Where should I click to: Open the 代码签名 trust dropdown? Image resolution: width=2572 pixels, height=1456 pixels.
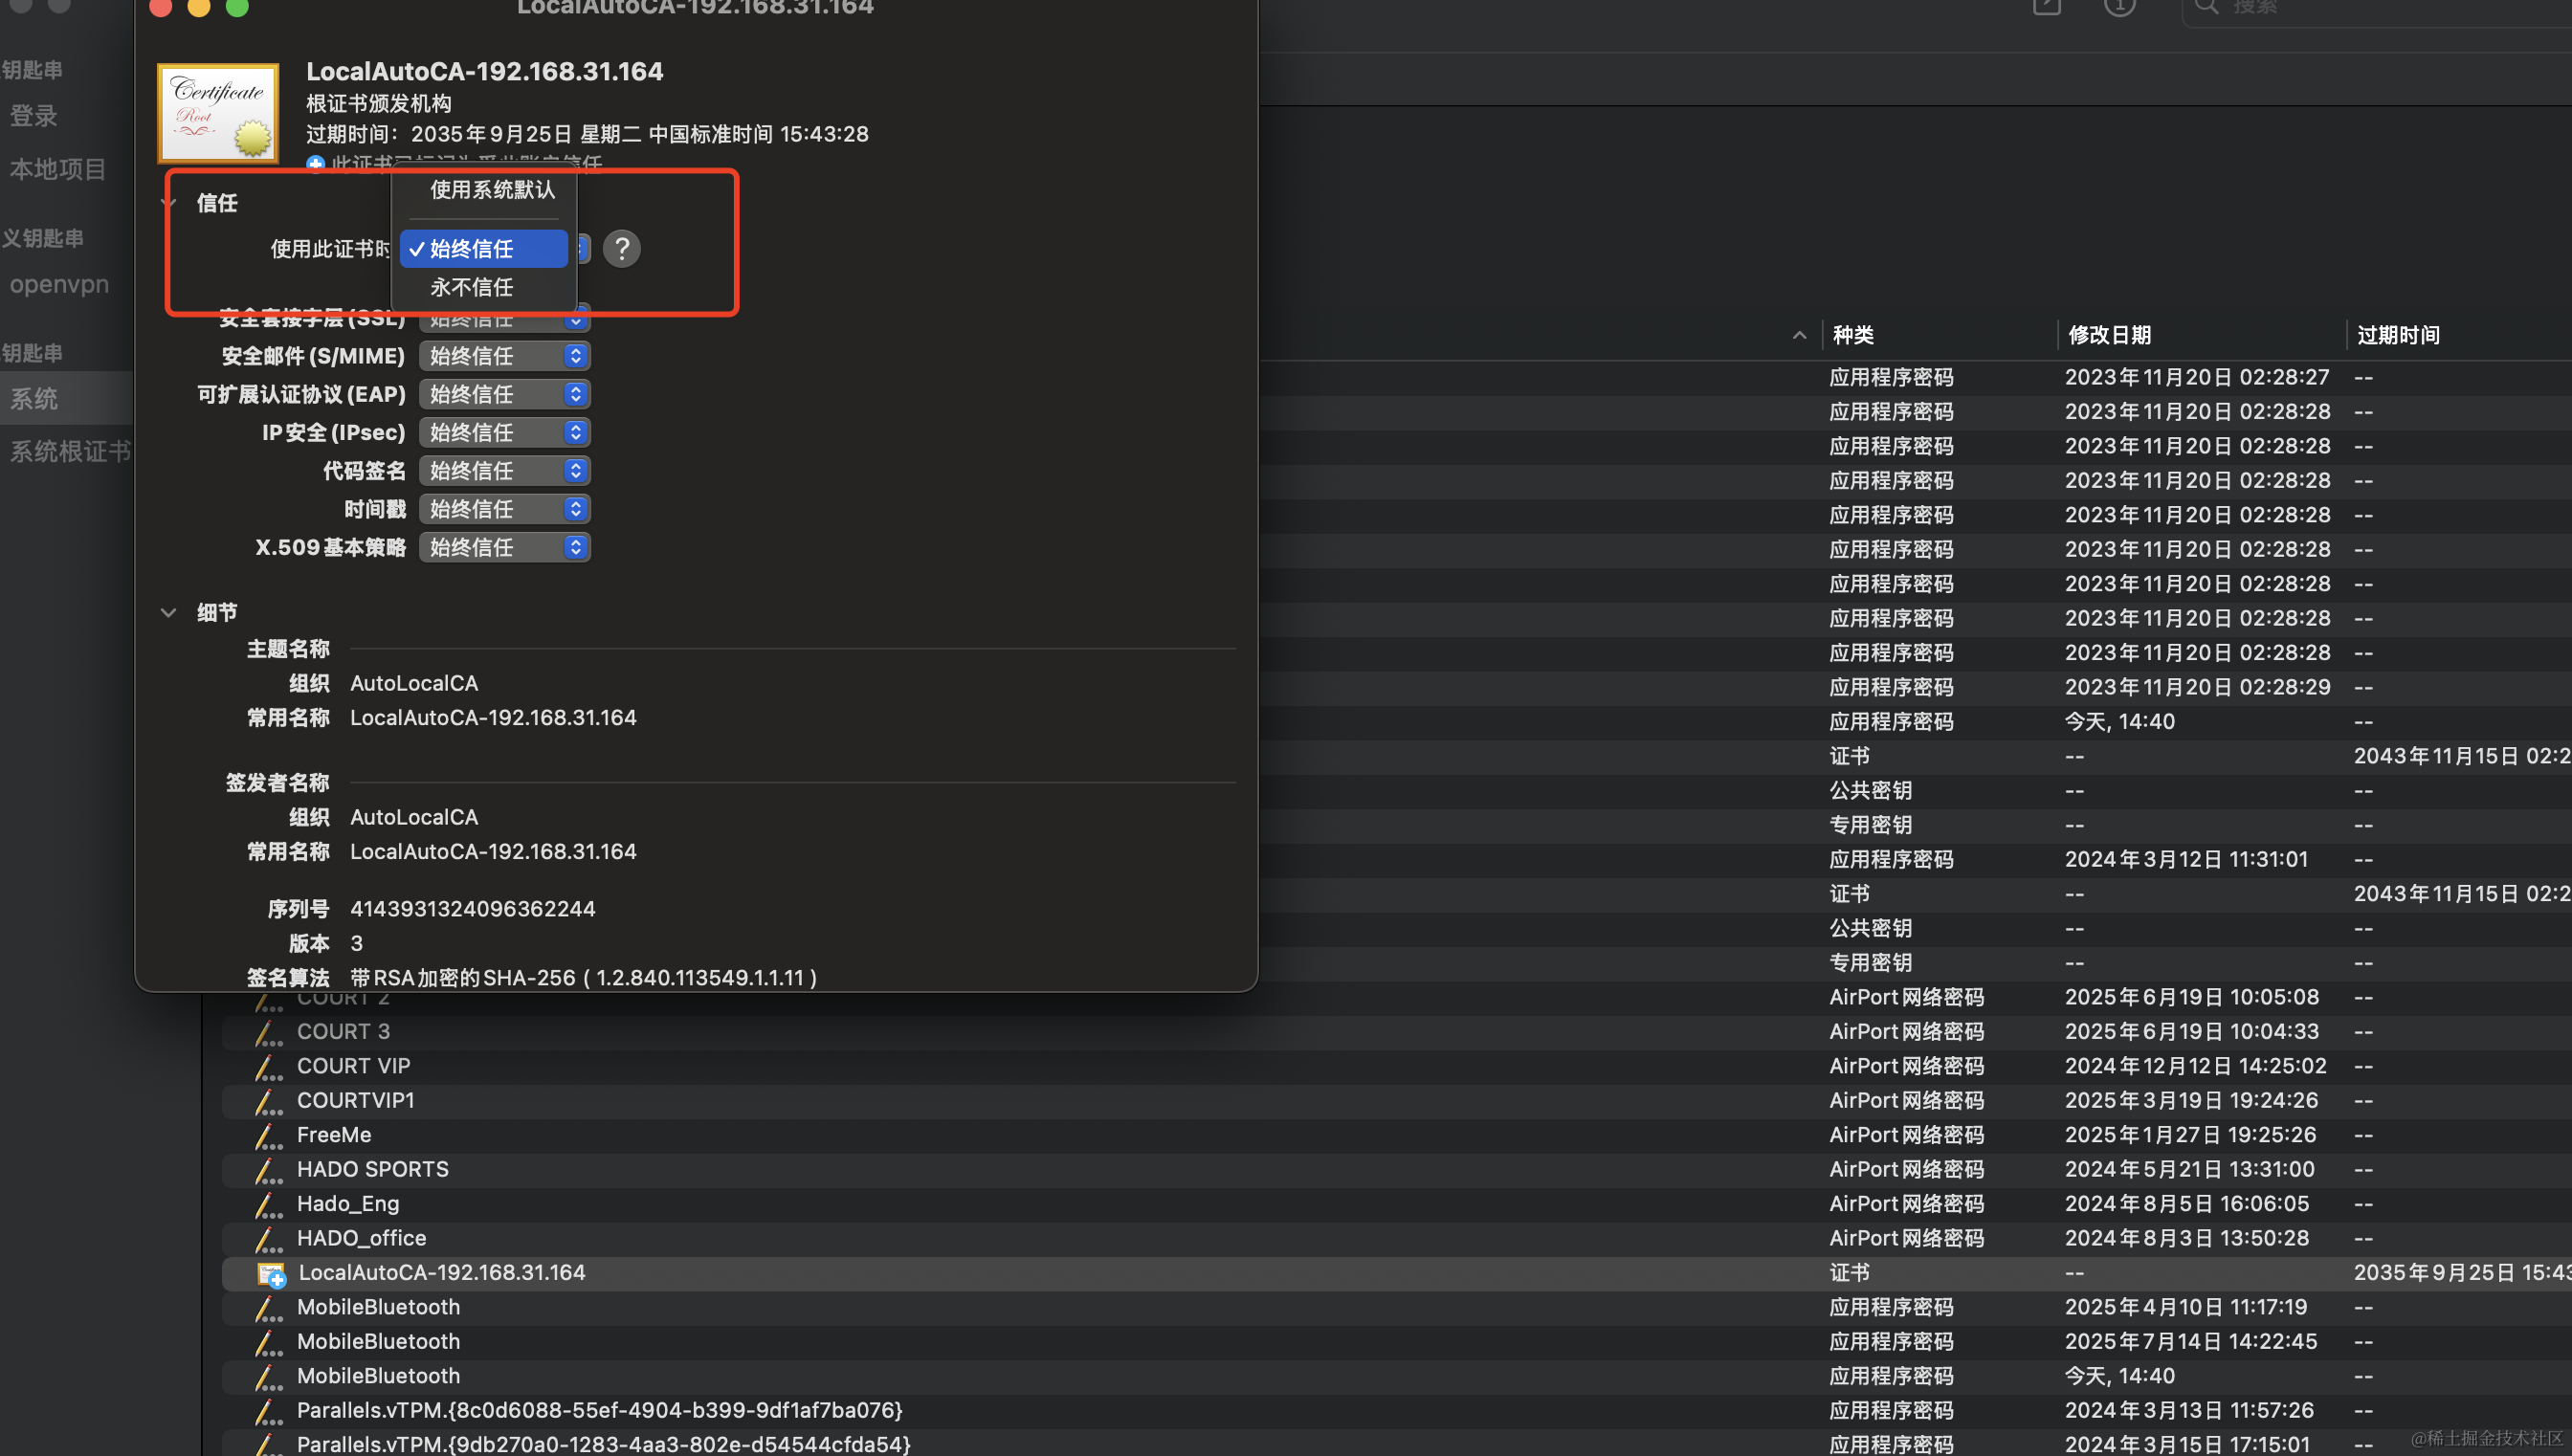pos(504,471)
